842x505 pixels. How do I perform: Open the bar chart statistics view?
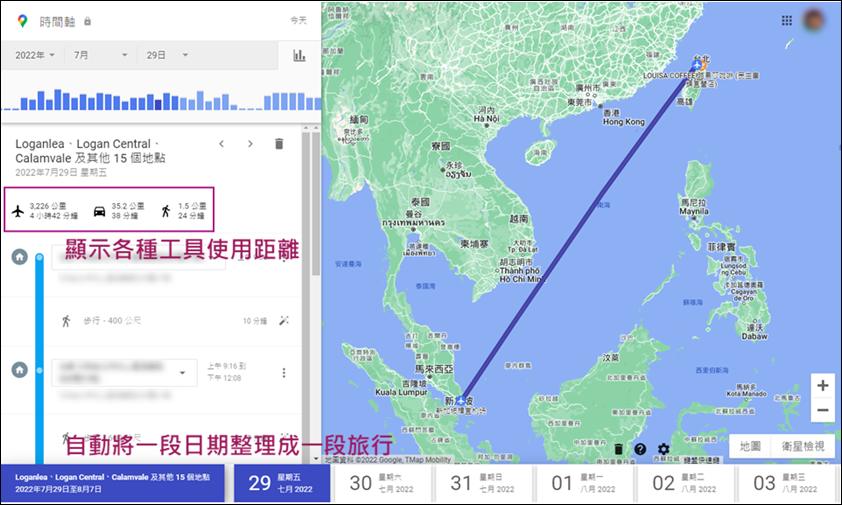click(299, 55)
